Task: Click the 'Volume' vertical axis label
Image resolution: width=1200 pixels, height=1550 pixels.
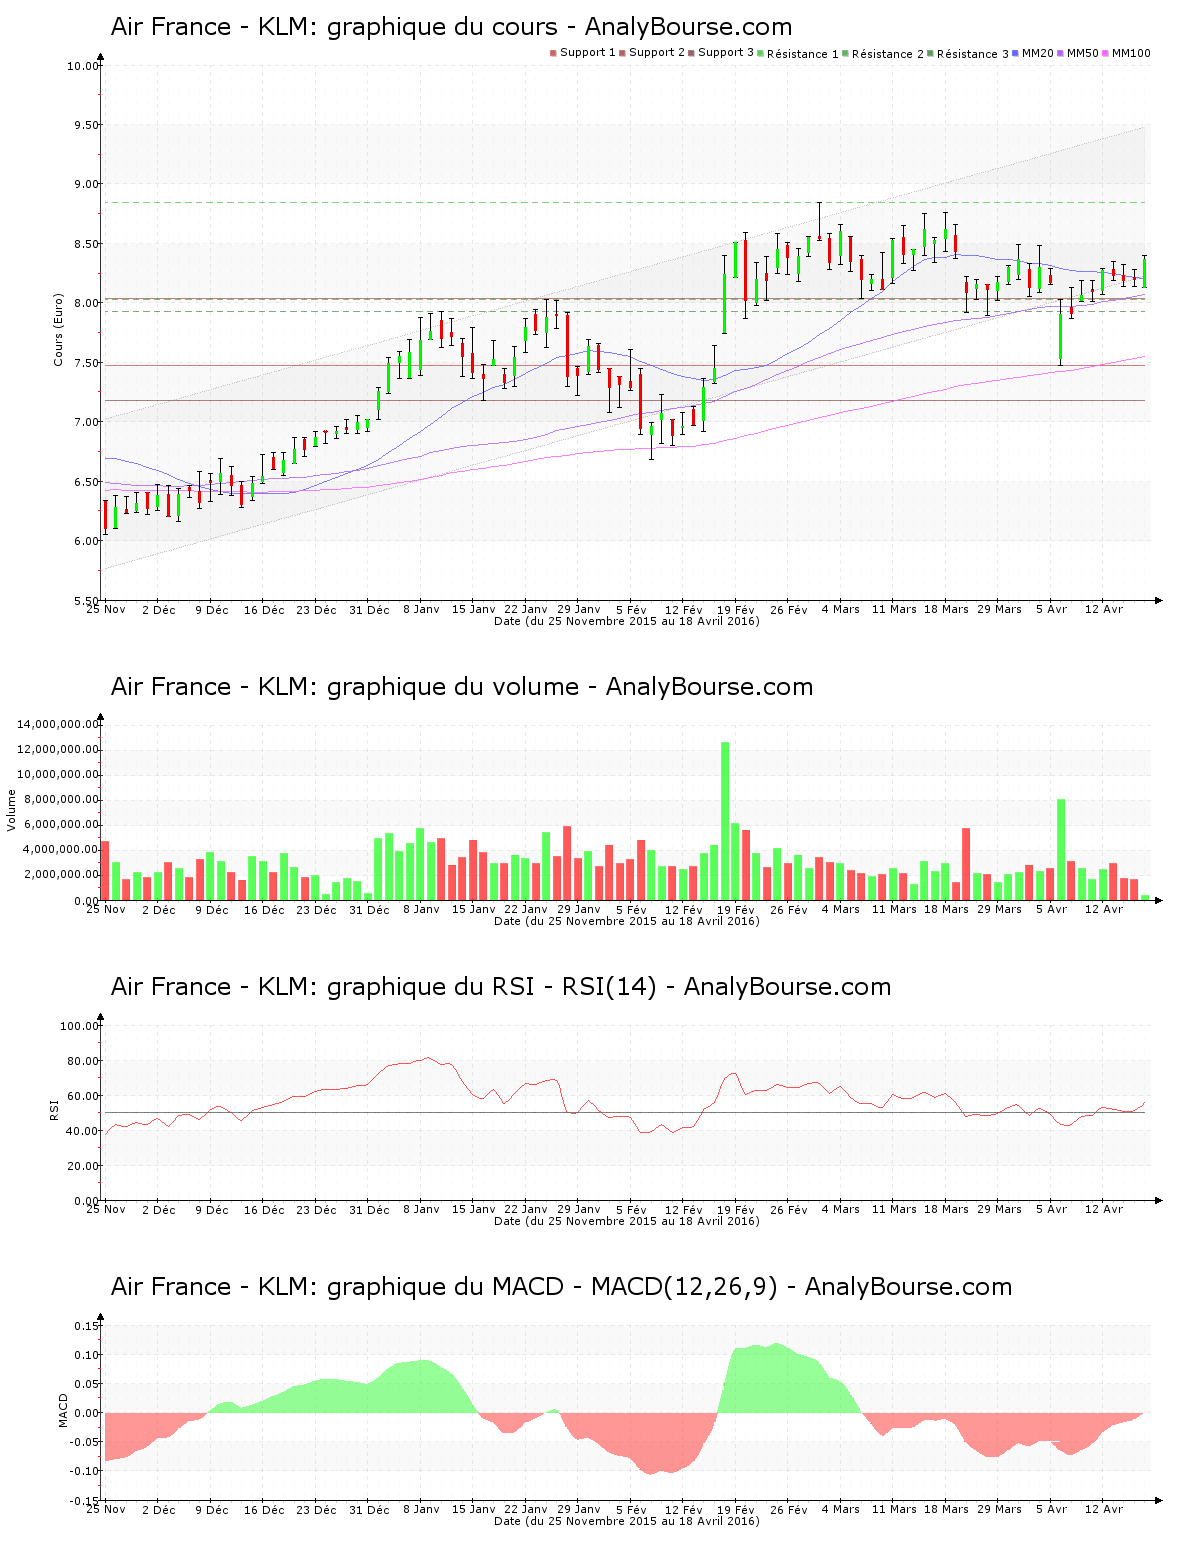Action: coord(12,810)
